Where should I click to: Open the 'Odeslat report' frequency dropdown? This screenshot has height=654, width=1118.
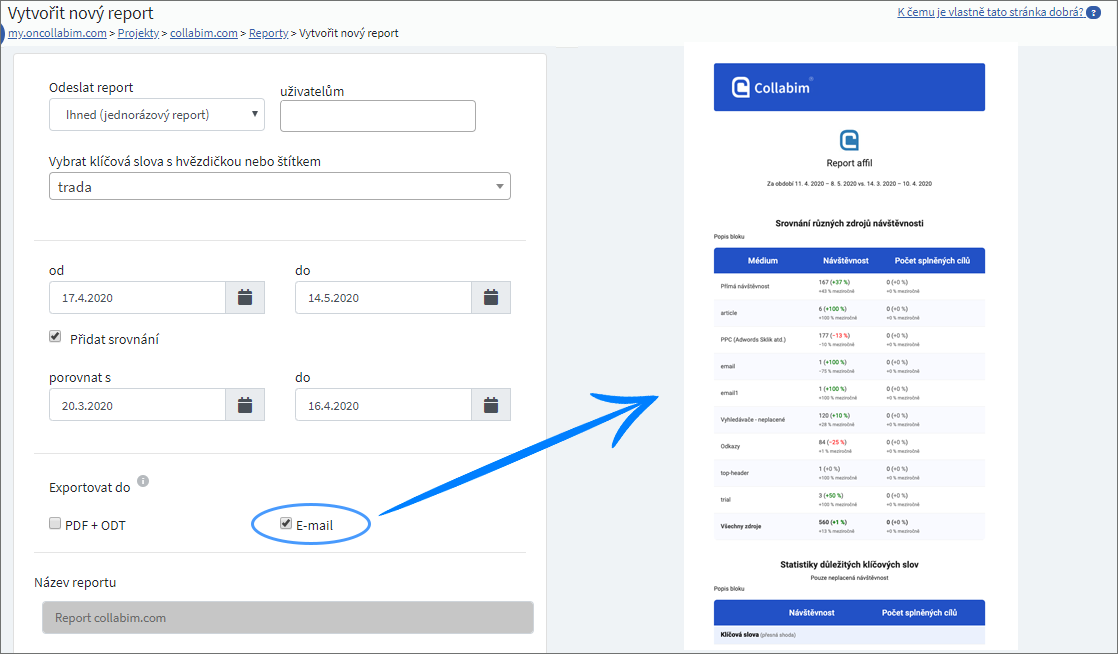157,115
